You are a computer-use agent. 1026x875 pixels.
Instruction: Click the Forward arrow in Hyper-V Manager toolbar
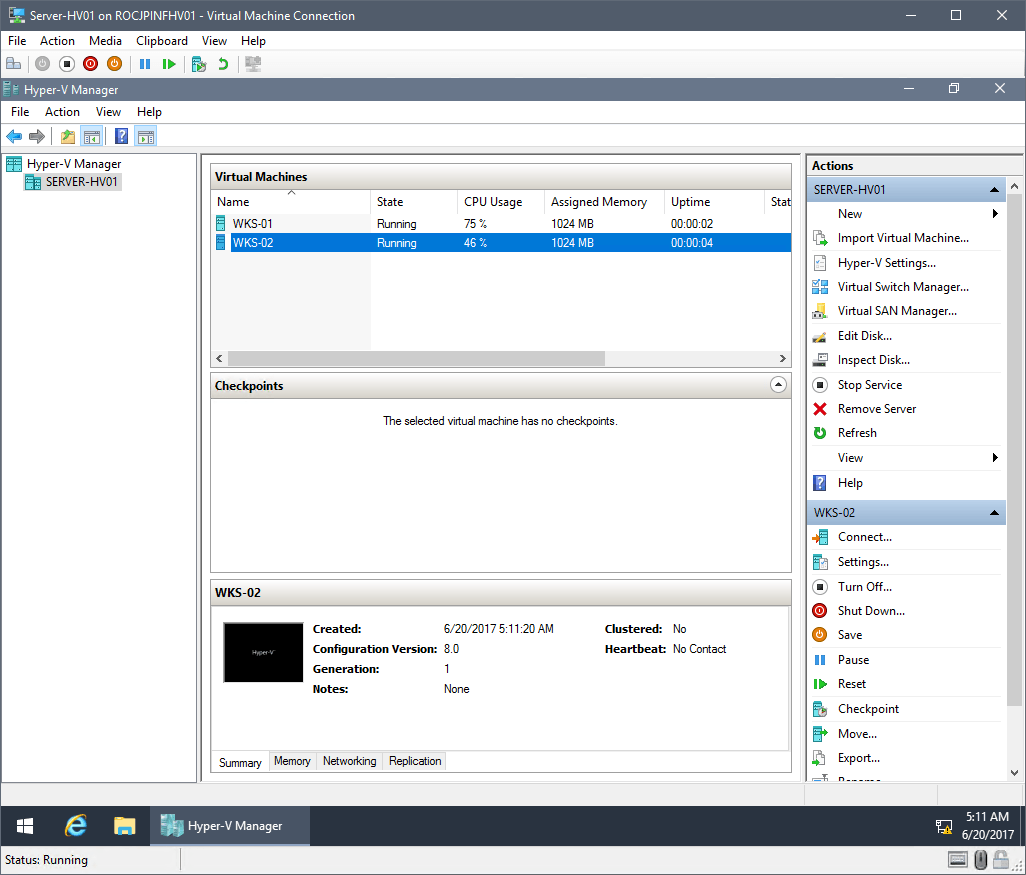(37, 136)
